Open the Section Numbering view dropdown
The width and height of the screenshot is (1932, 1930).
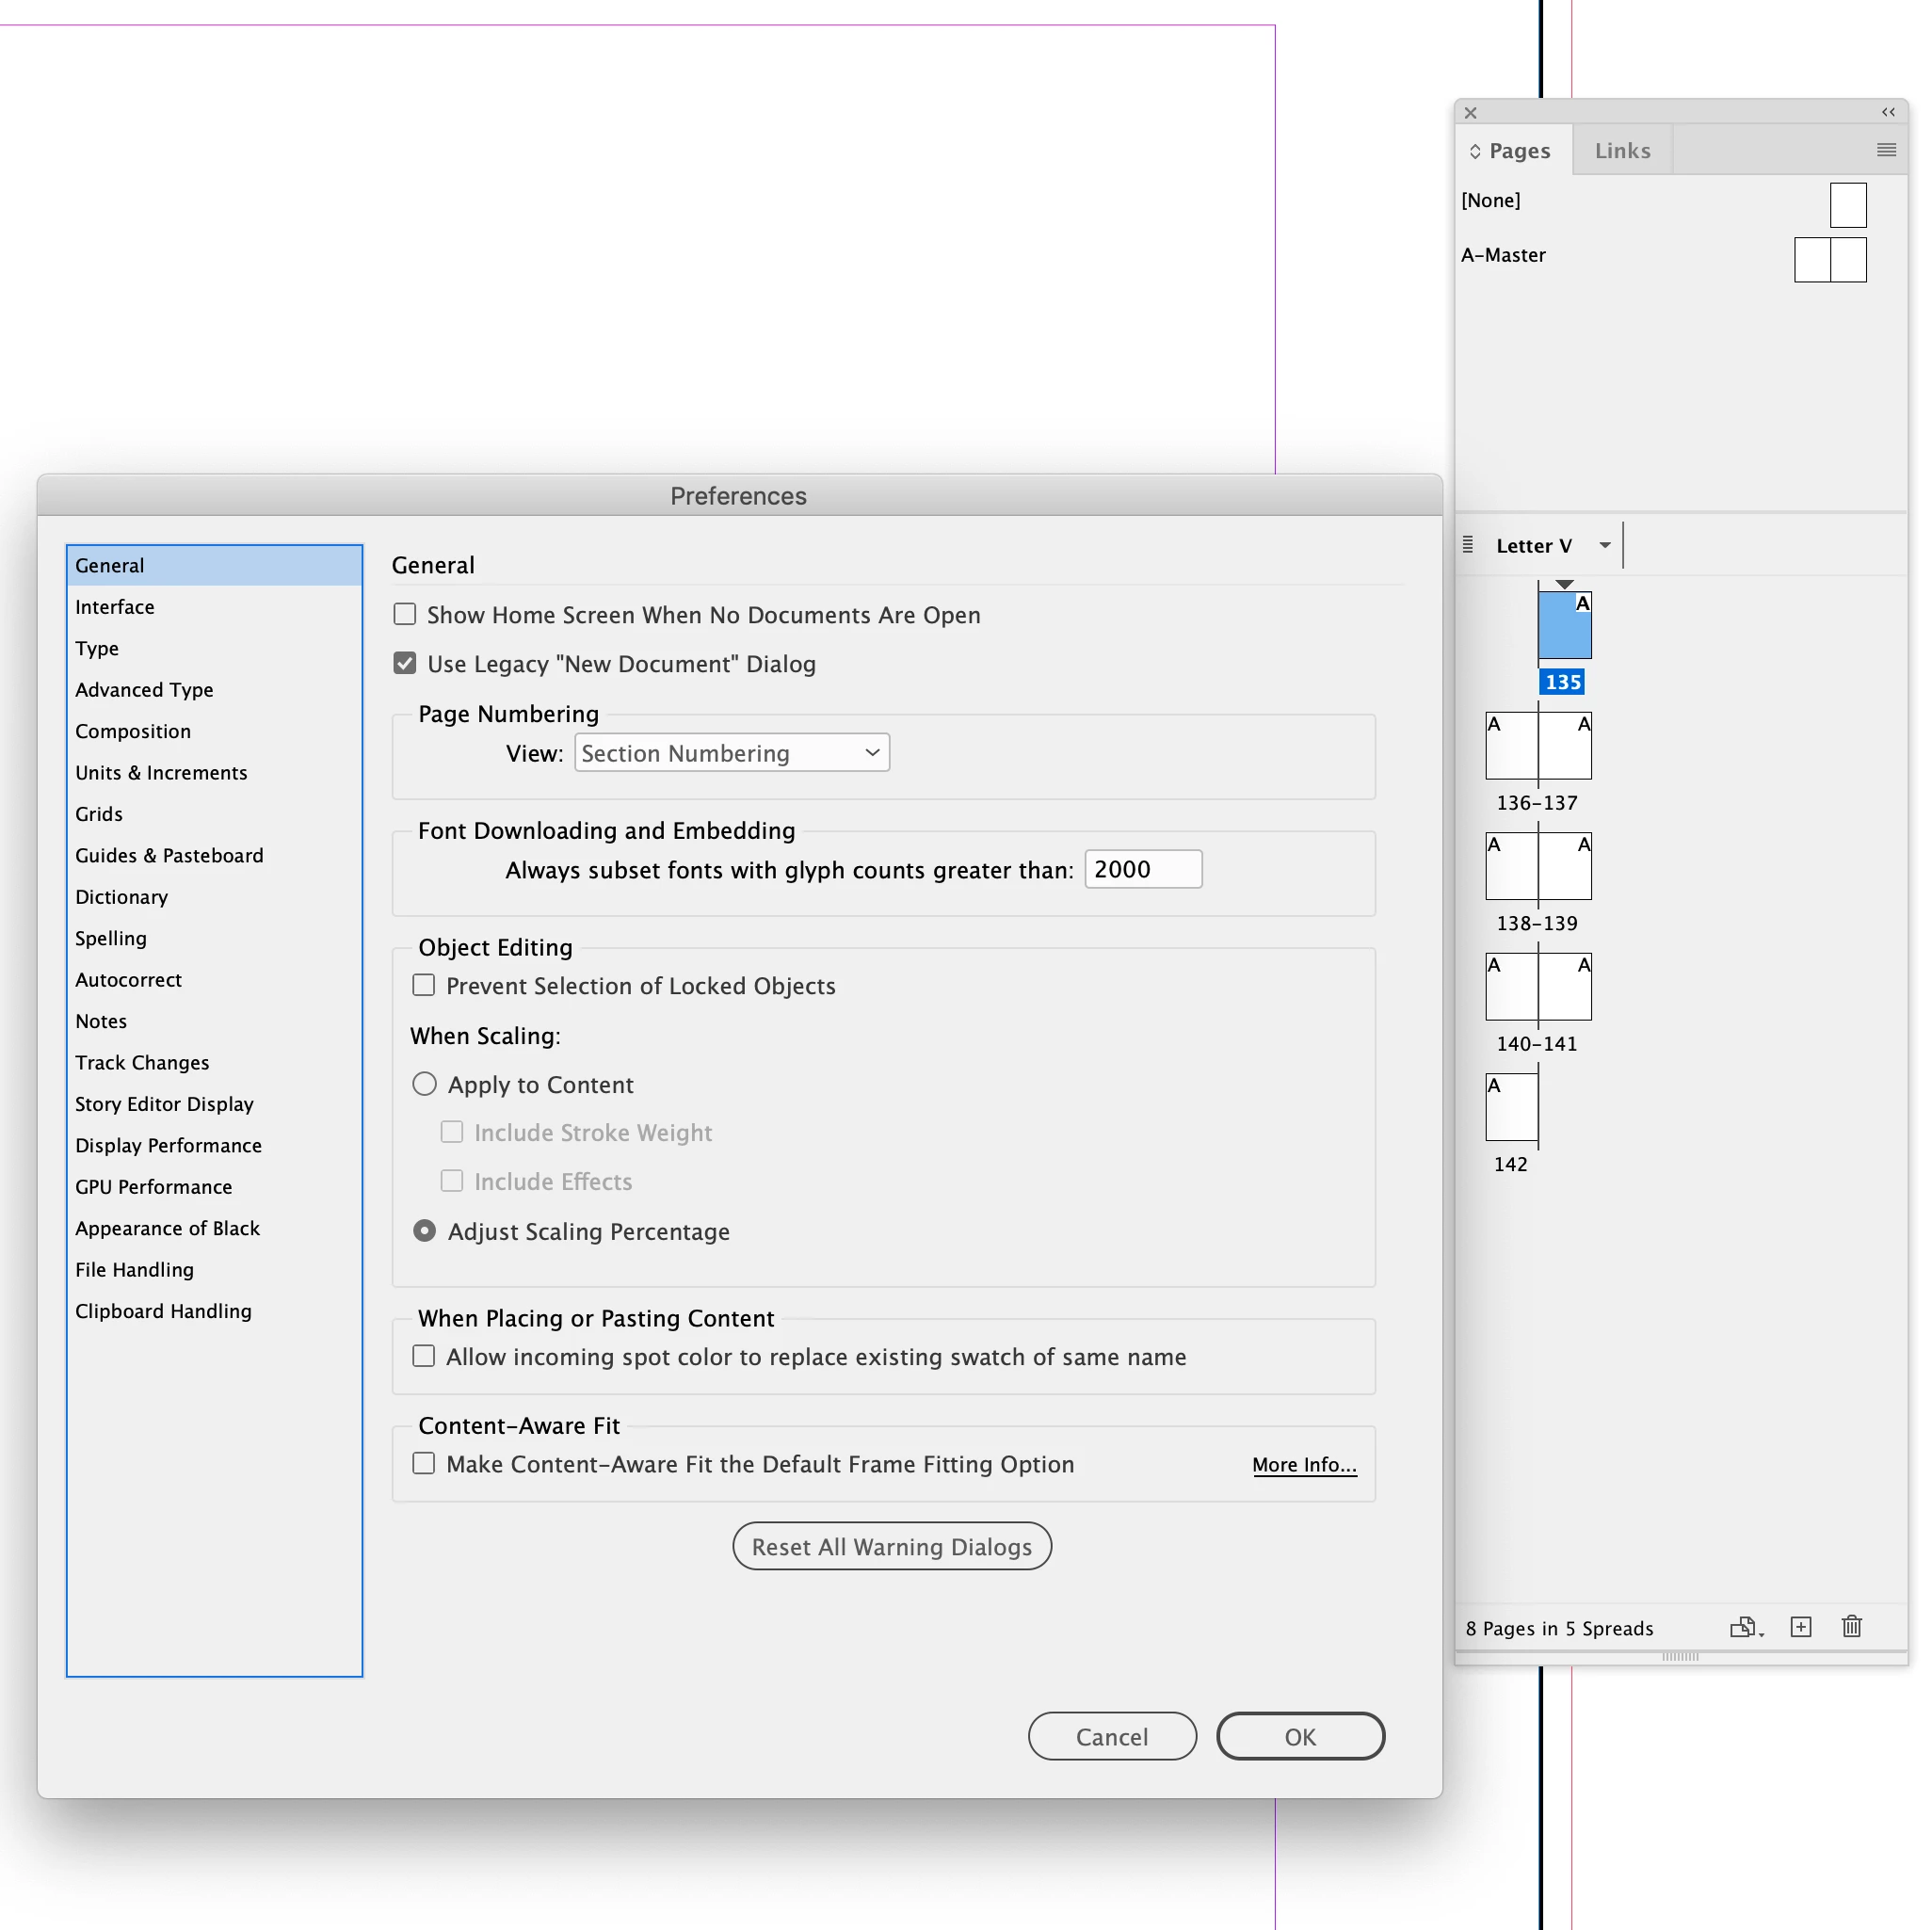731,753
